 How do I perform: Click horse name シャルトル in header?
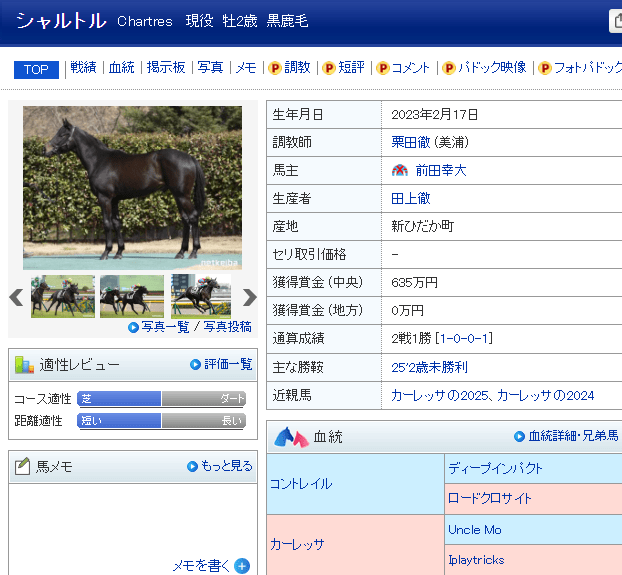(x=61, y=21)
